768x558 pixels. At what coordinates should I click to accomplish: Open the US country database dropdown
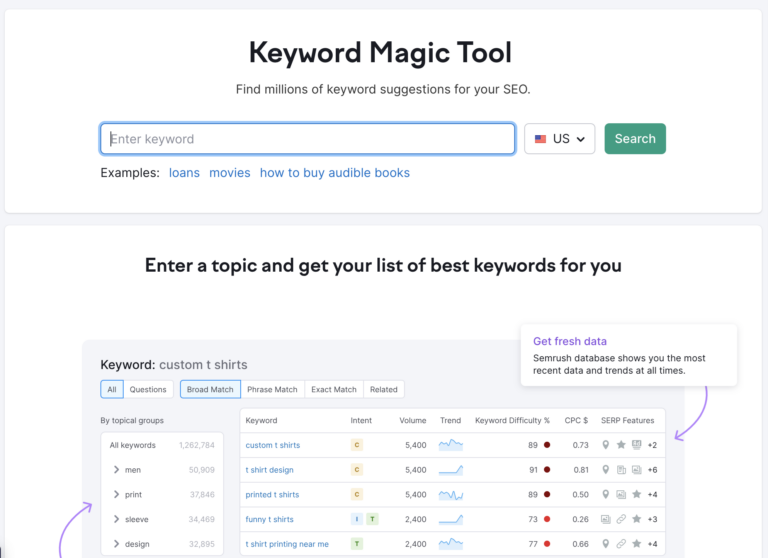(559, 139)
